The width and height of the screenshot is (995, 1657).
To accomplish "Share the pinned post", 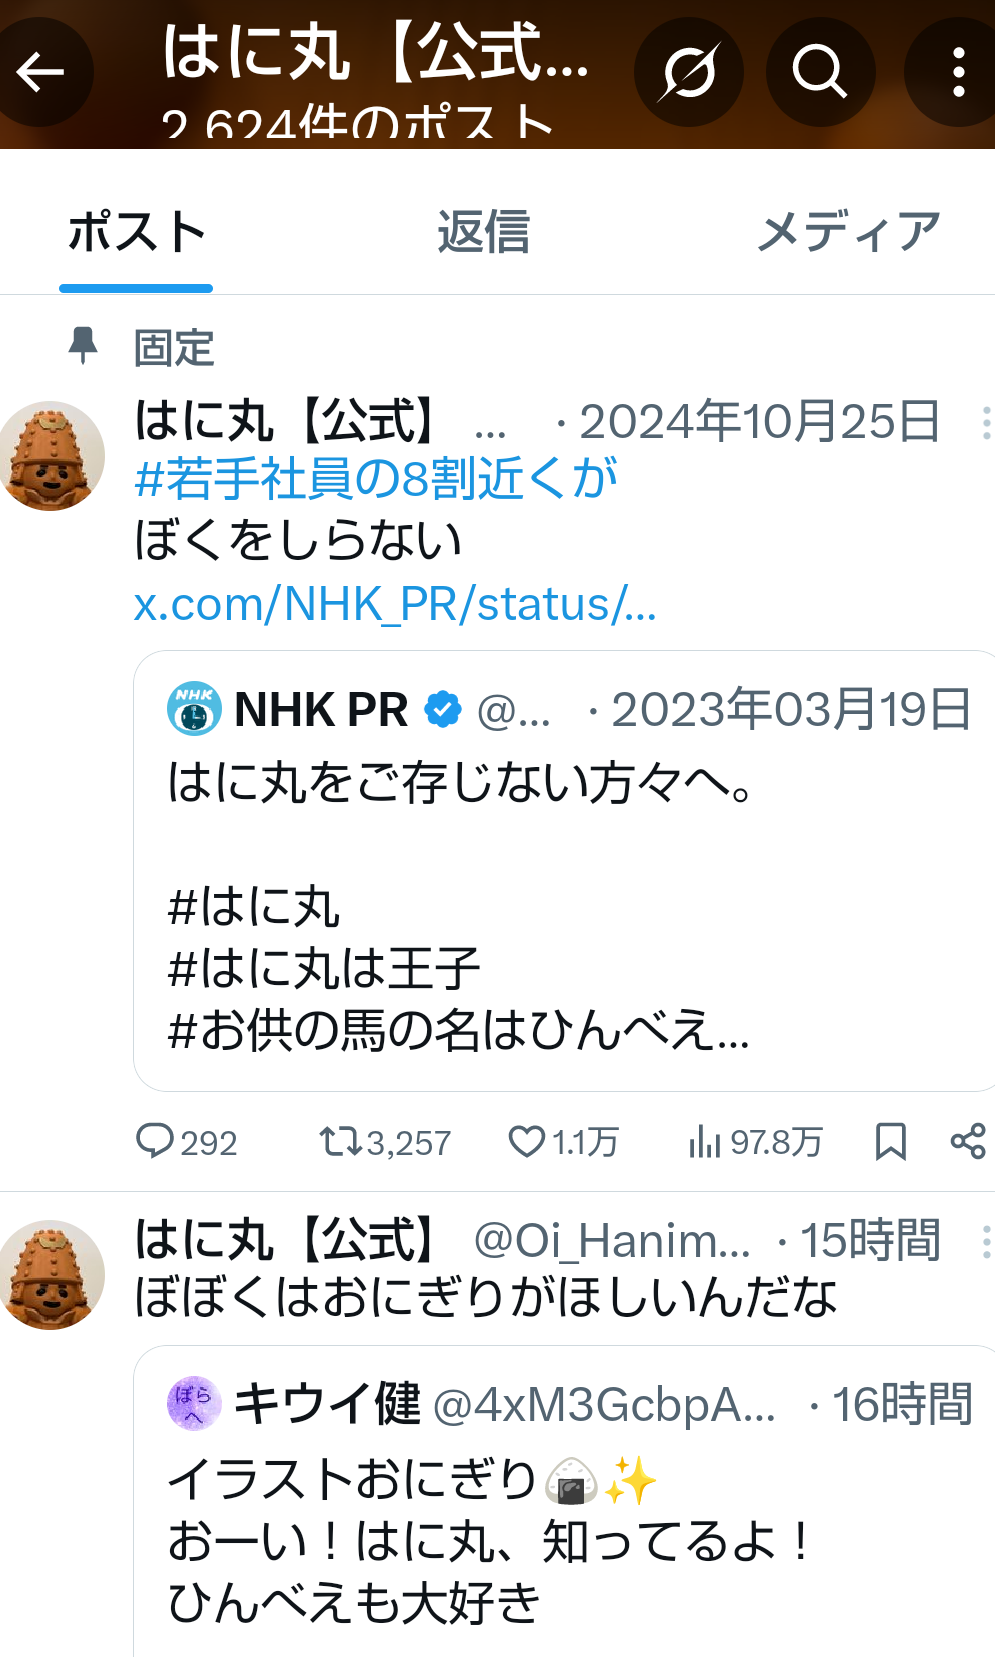I will [x=968, y=1141].
